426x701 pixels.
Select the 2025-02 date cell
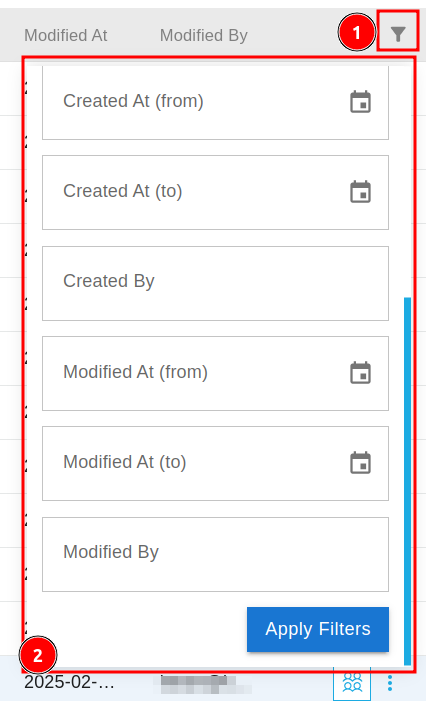click(69, 683)
